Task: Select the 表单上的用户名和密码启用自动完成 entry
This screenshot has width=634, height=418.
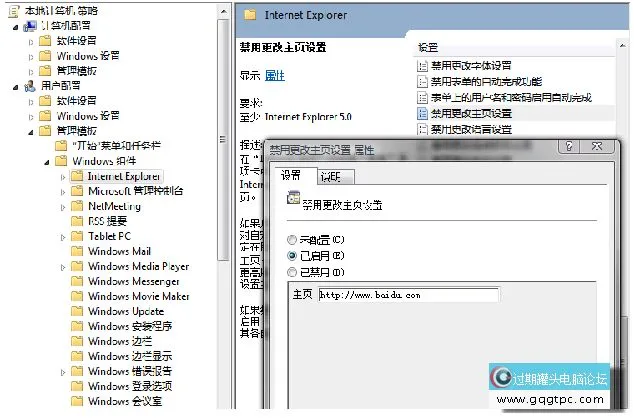Action: [511, 97]
